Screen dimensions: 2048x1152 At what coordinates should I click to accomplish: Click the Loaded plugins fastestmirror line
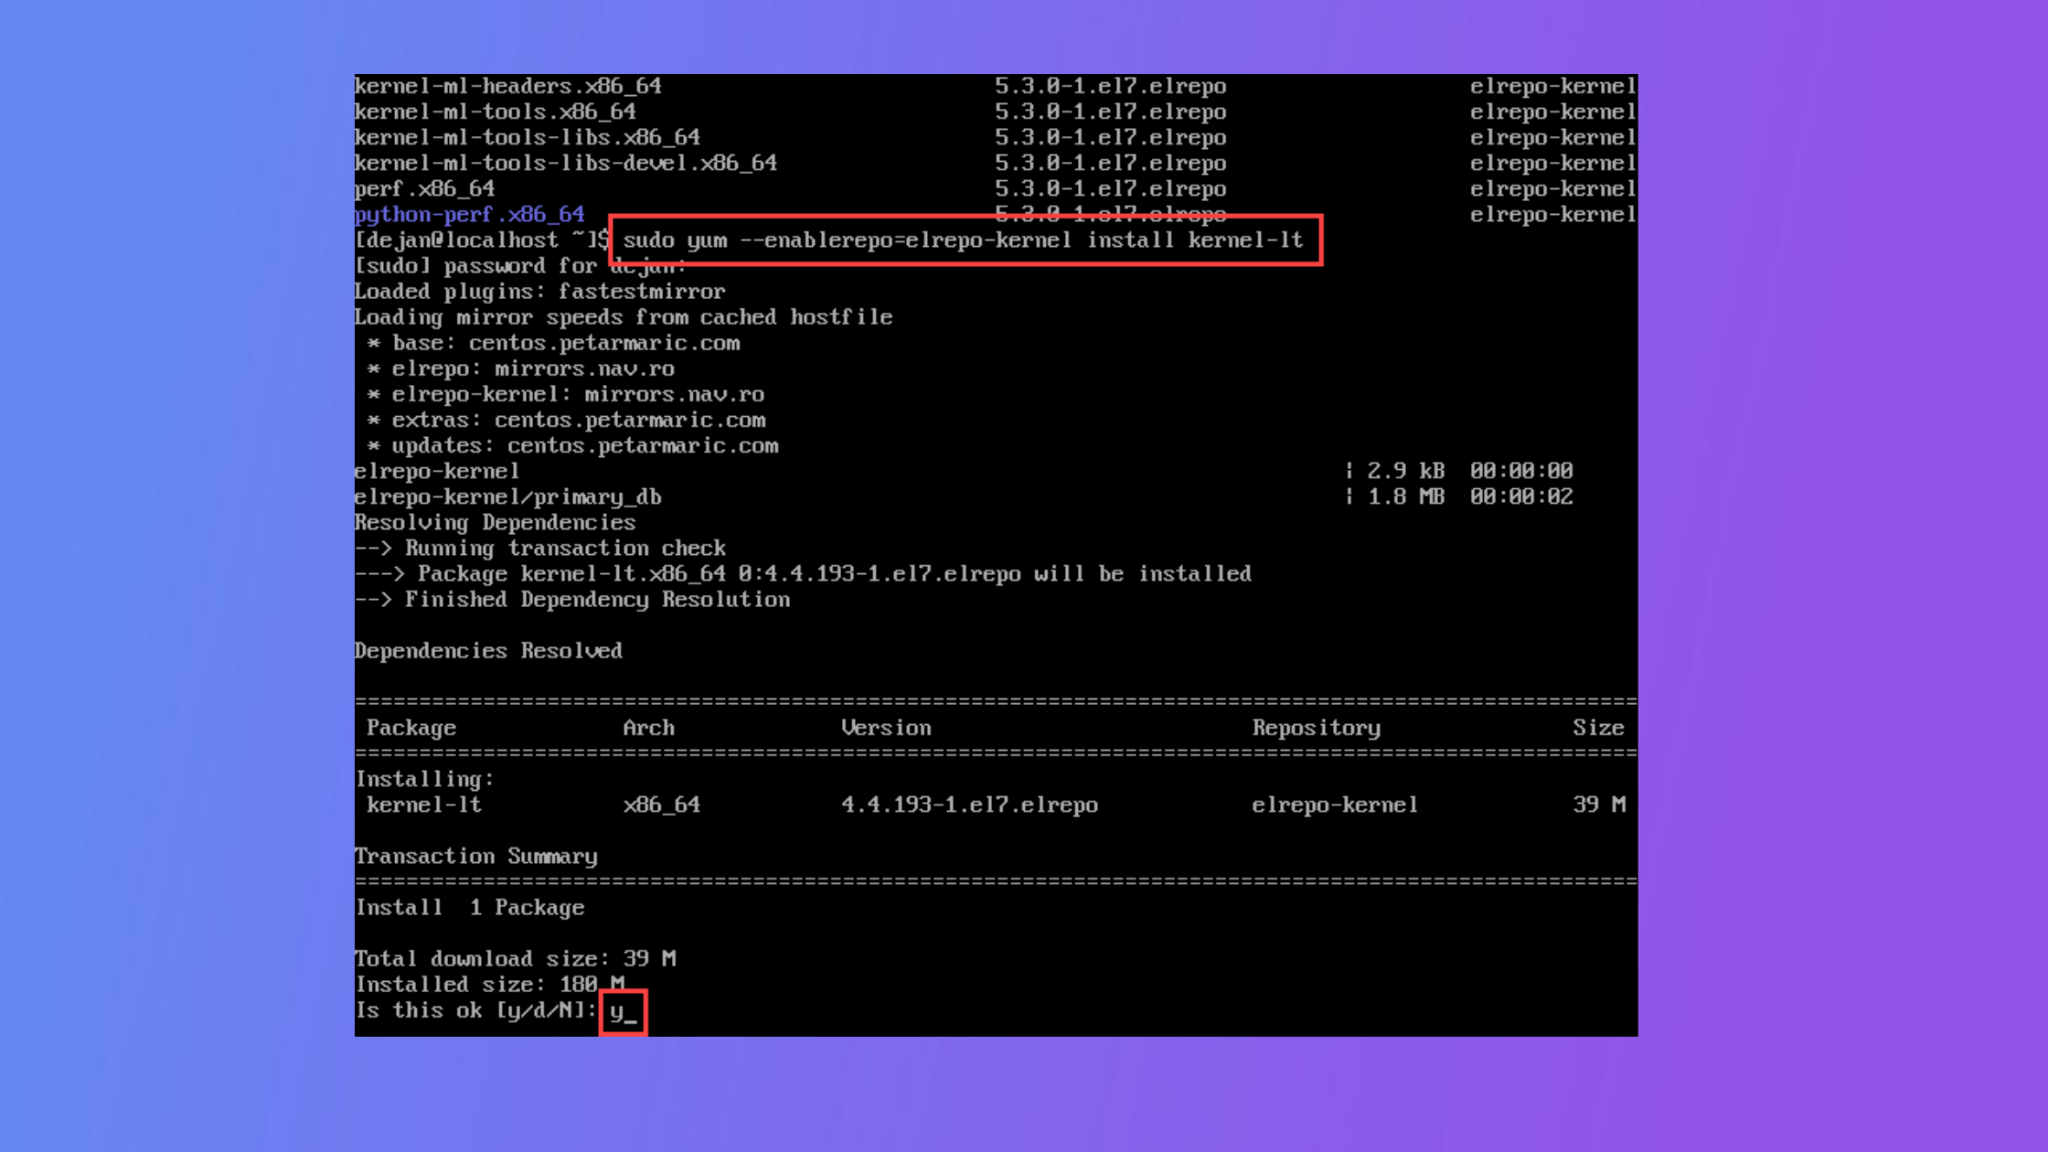click(x=540, y=291)
